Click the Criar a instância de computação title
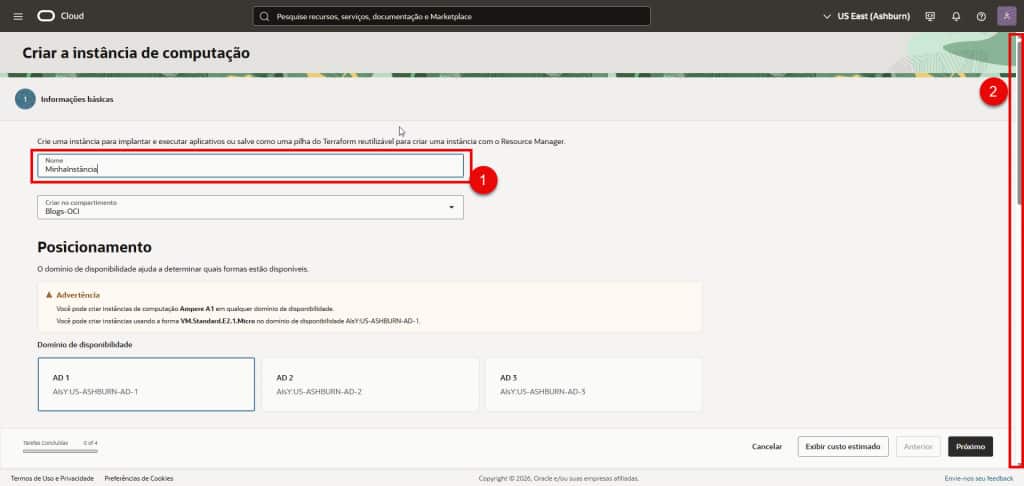The image size is (1024, 486). tap(136, 53)
